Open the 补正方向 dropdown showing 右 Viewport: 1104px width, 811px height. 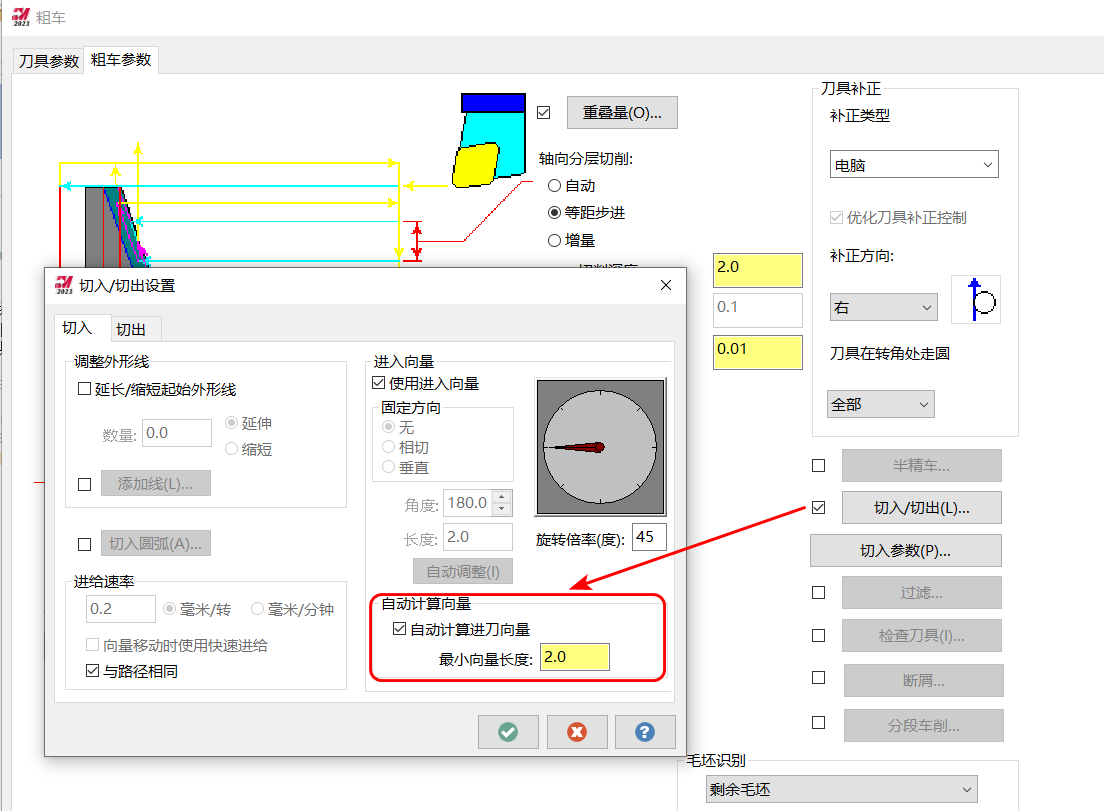click(x=884, y=307)
